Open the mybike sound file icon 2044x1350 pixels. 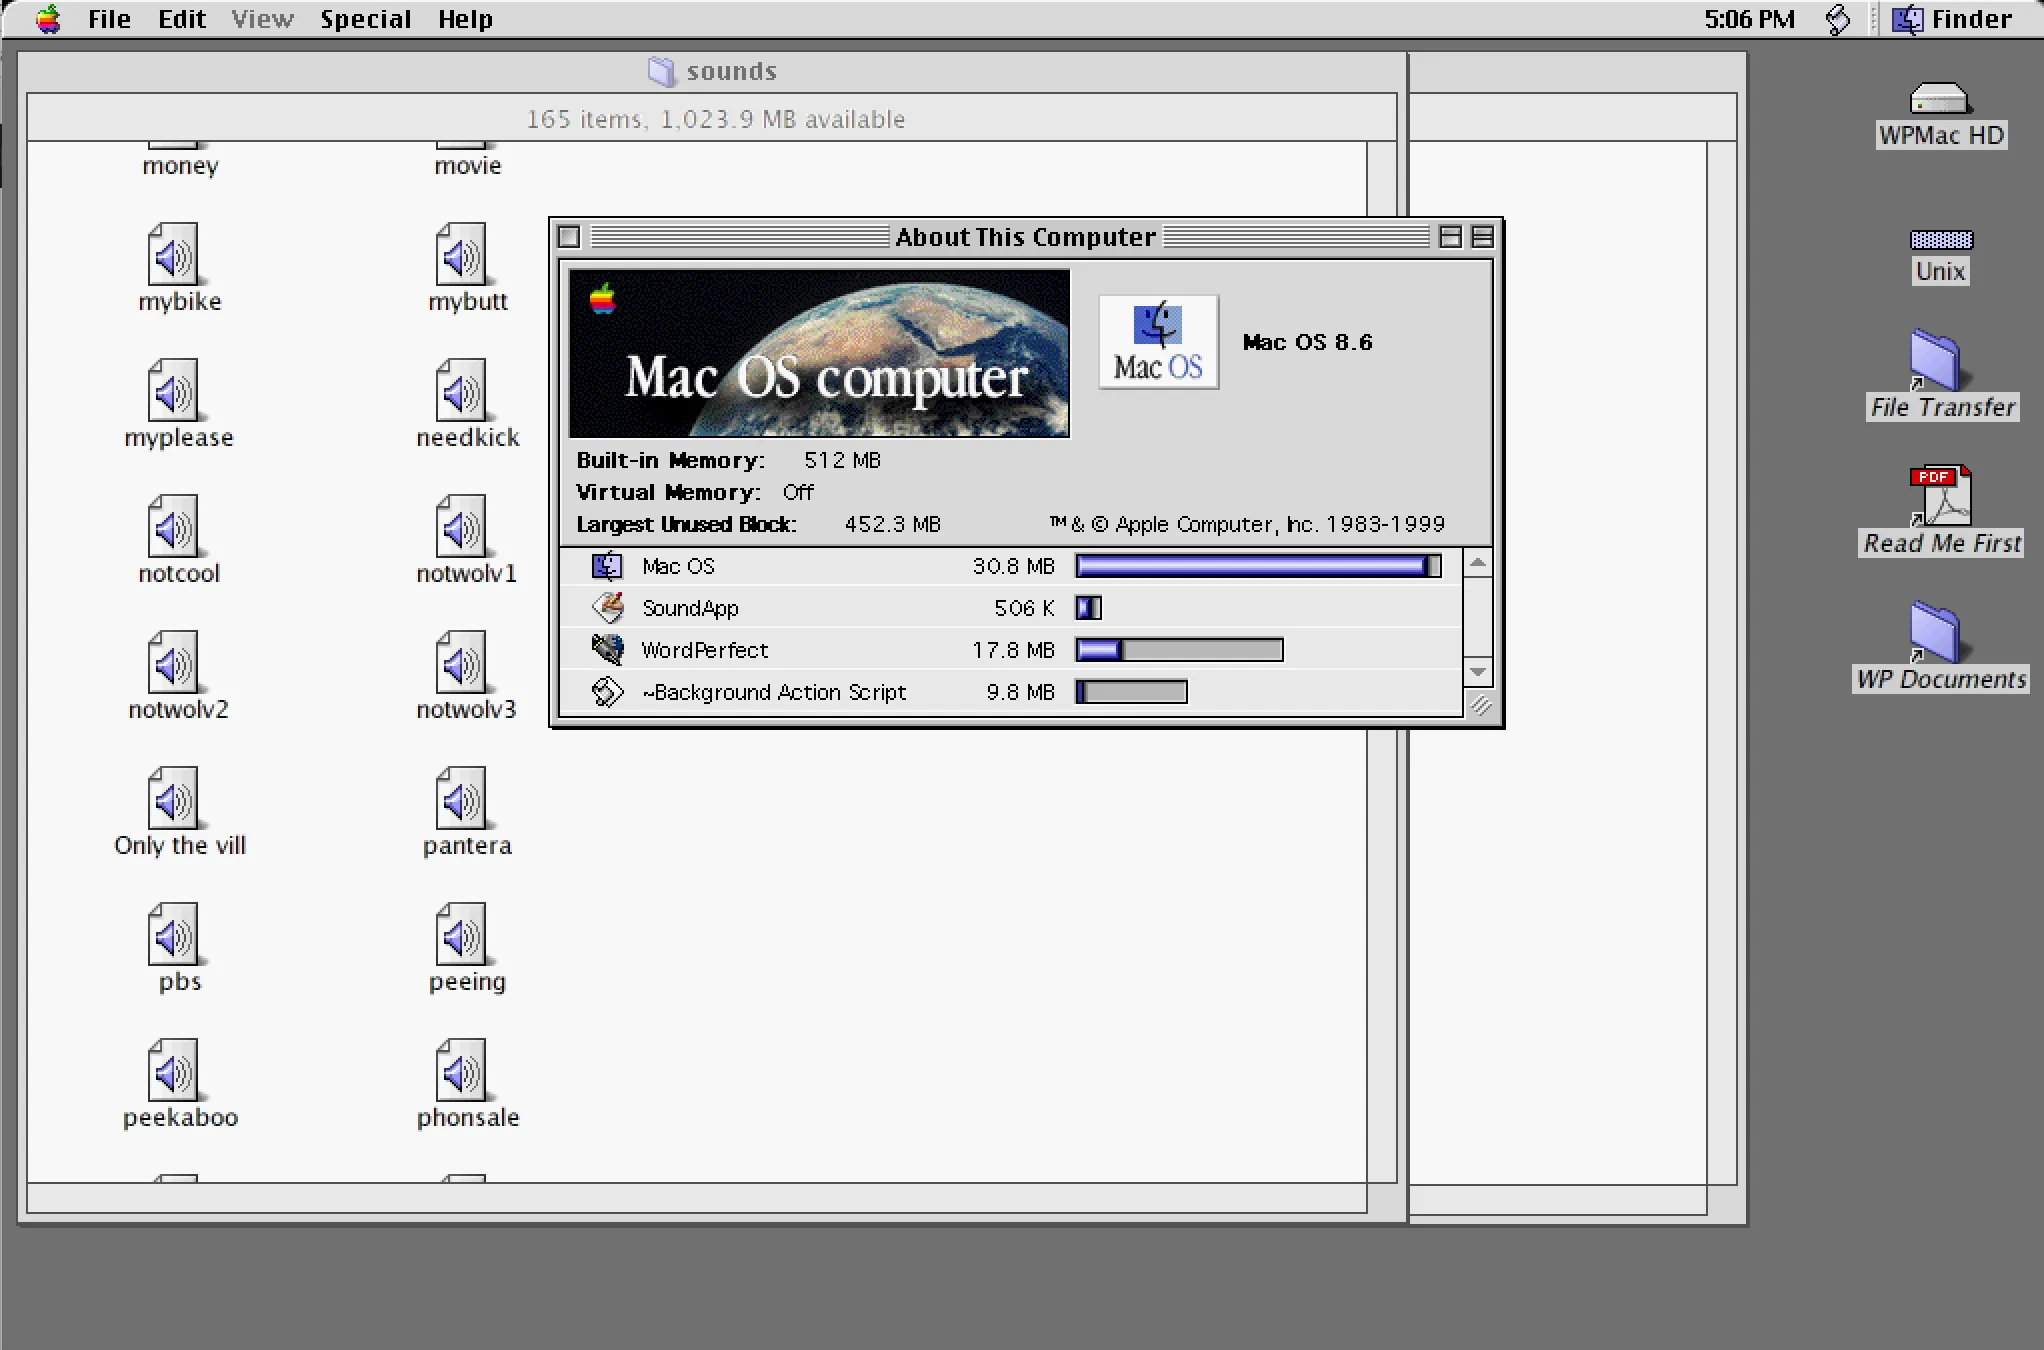[173, 254]
